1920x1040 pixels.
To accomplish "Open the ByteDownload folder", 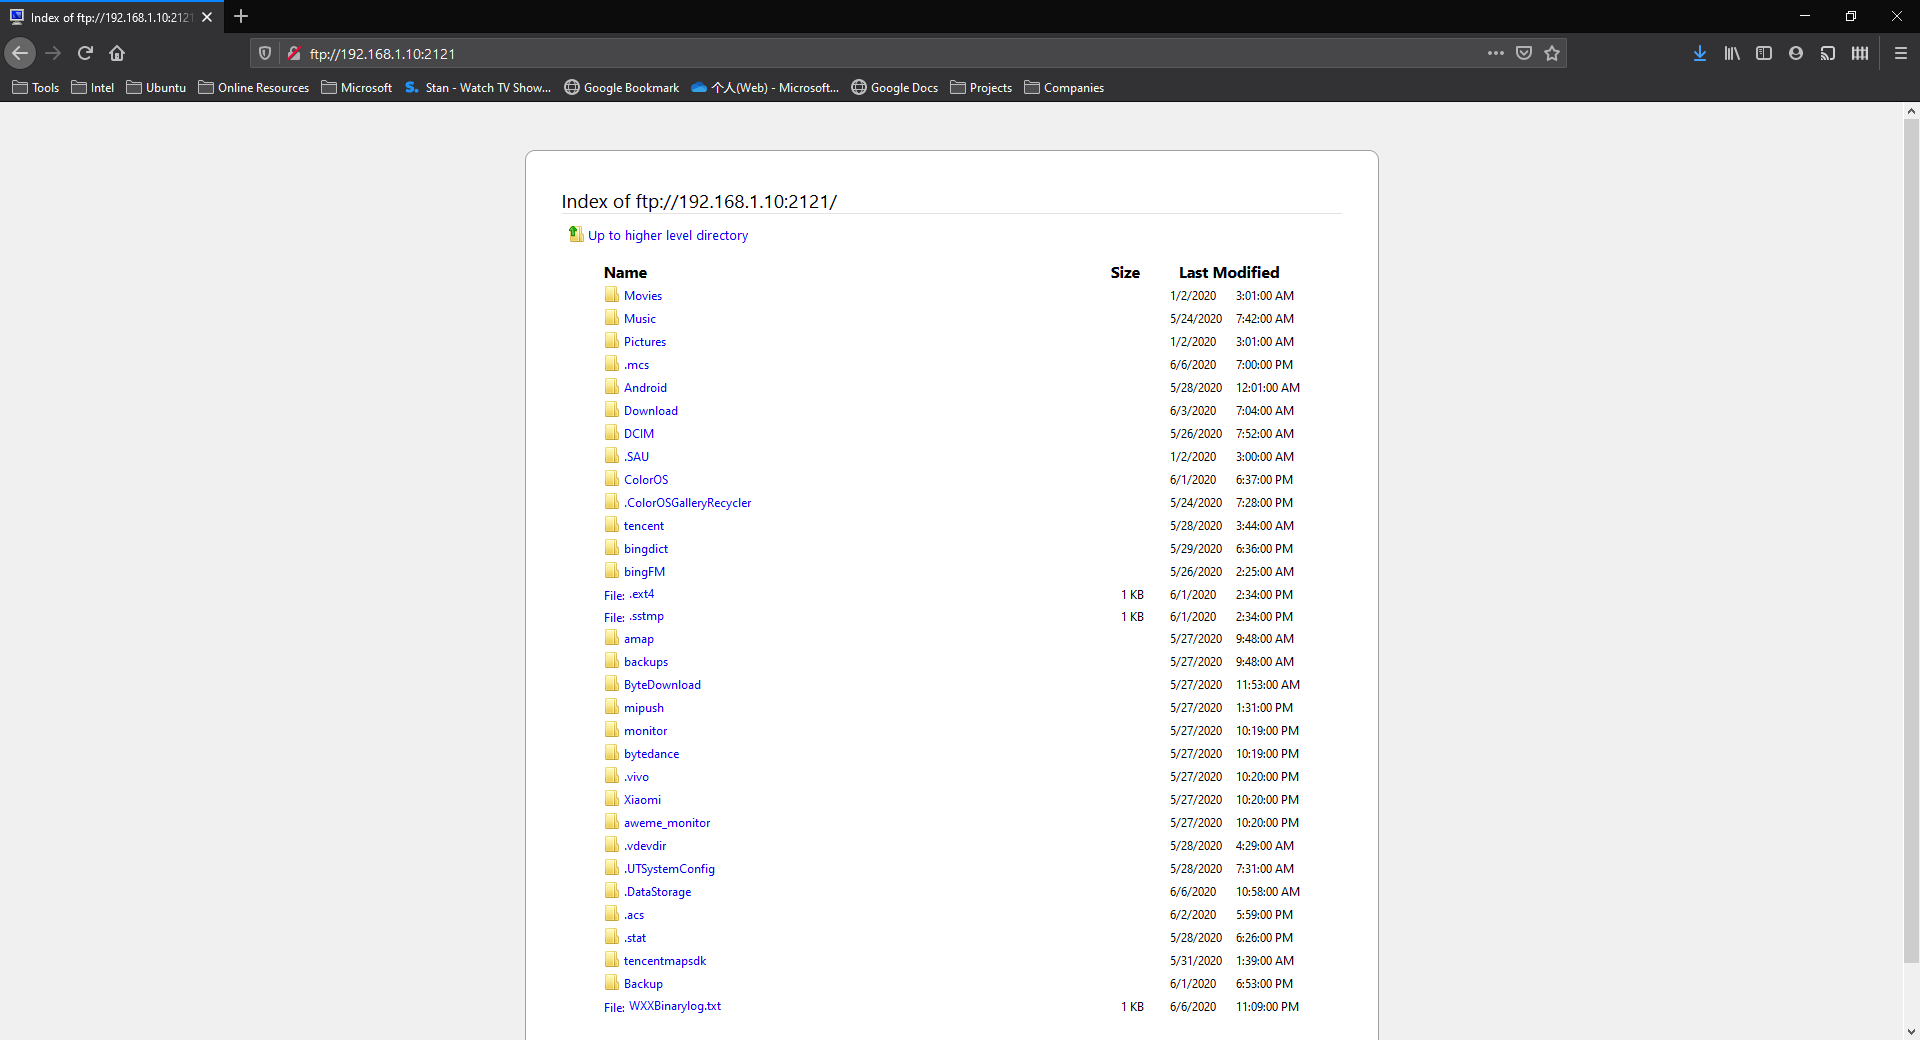I will point(662,685).
